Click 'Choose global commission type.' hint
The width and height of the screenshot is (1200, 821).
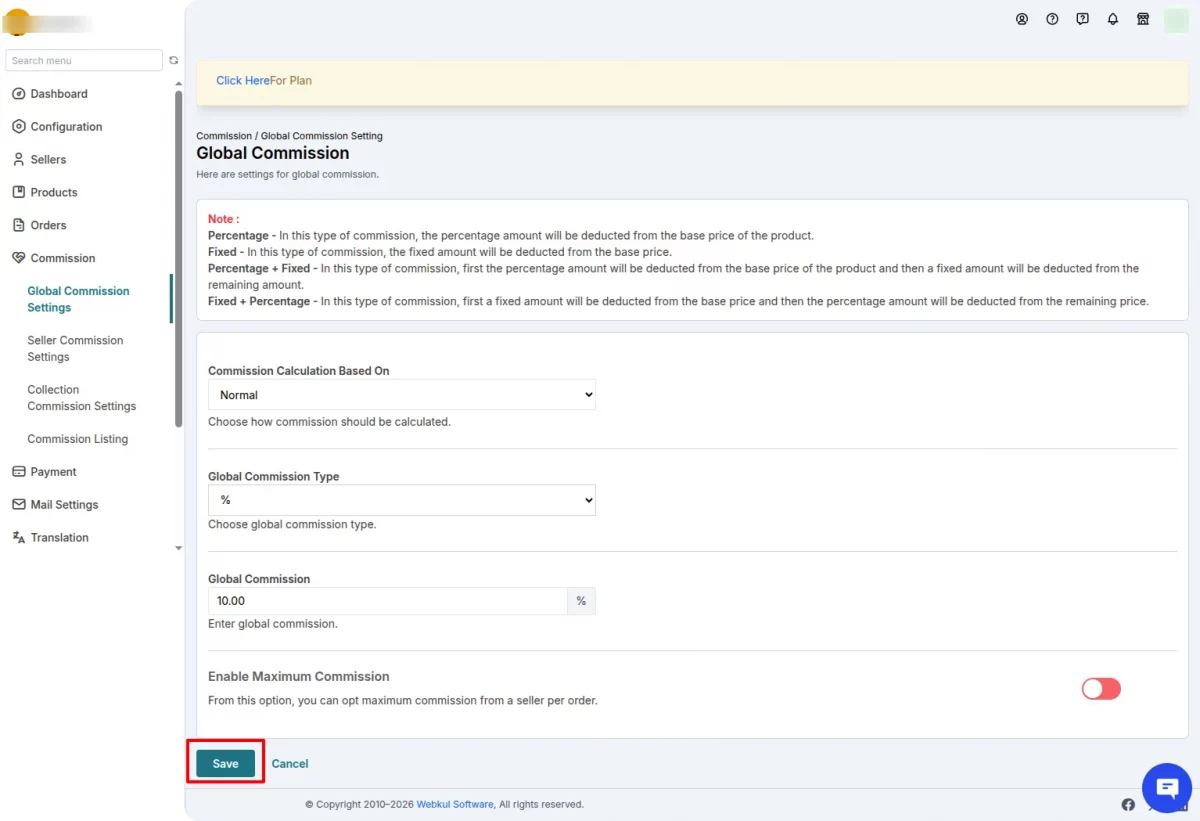(292, 524)
